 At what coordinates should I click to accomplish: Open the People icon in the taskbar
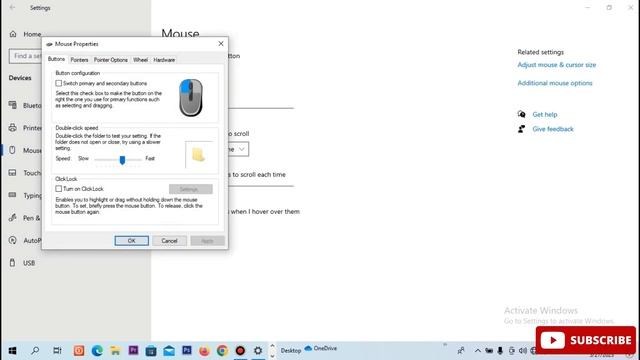tap(461, 351)
